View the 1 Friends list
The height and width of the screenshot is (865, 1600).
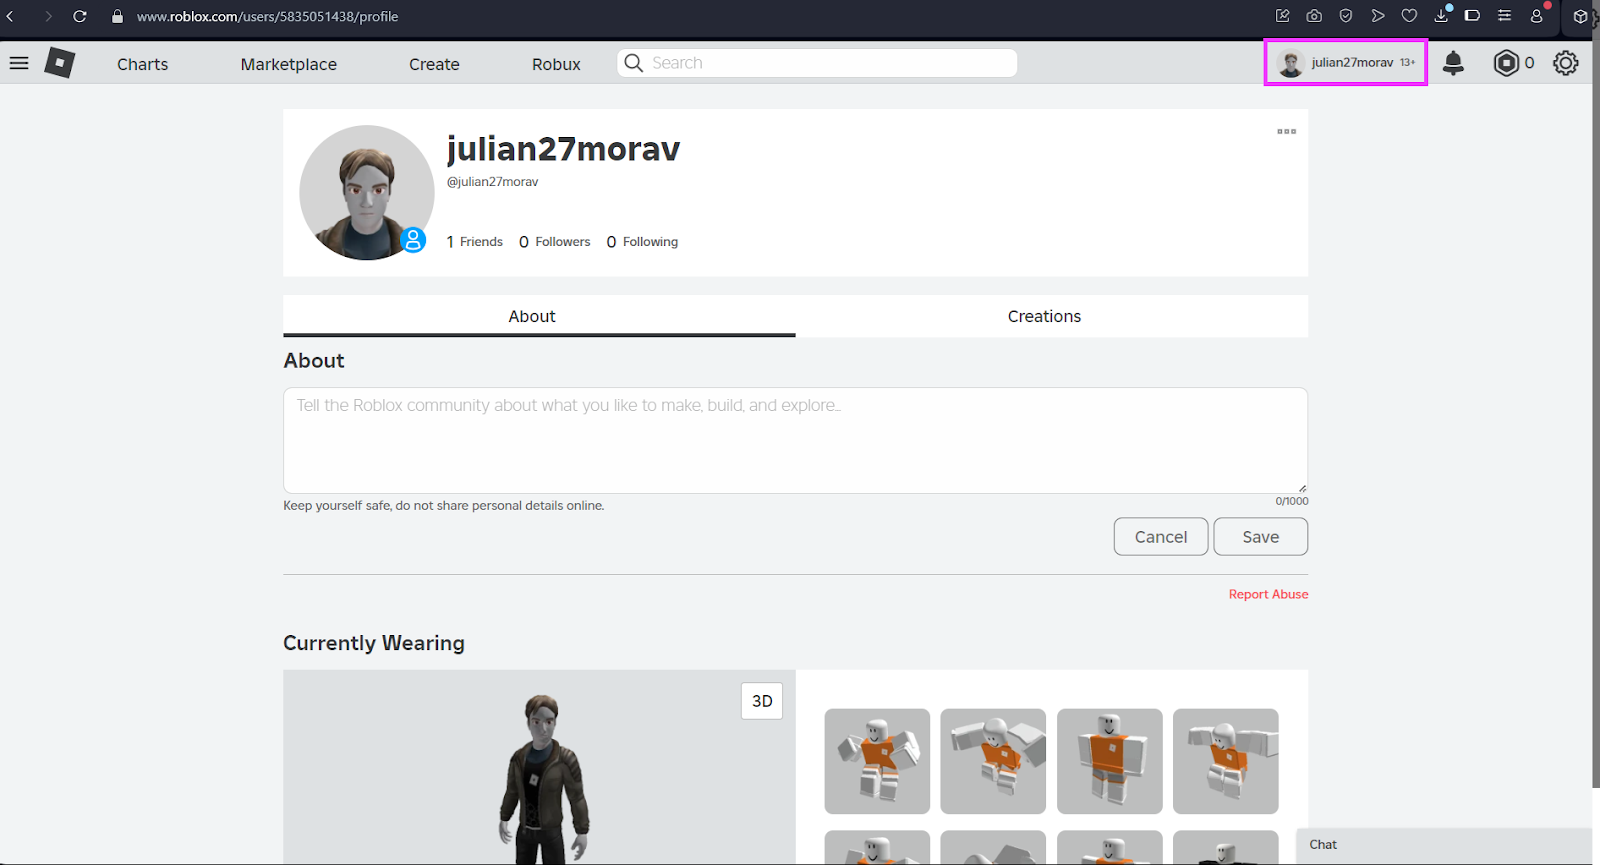click(x=474, y=242)
